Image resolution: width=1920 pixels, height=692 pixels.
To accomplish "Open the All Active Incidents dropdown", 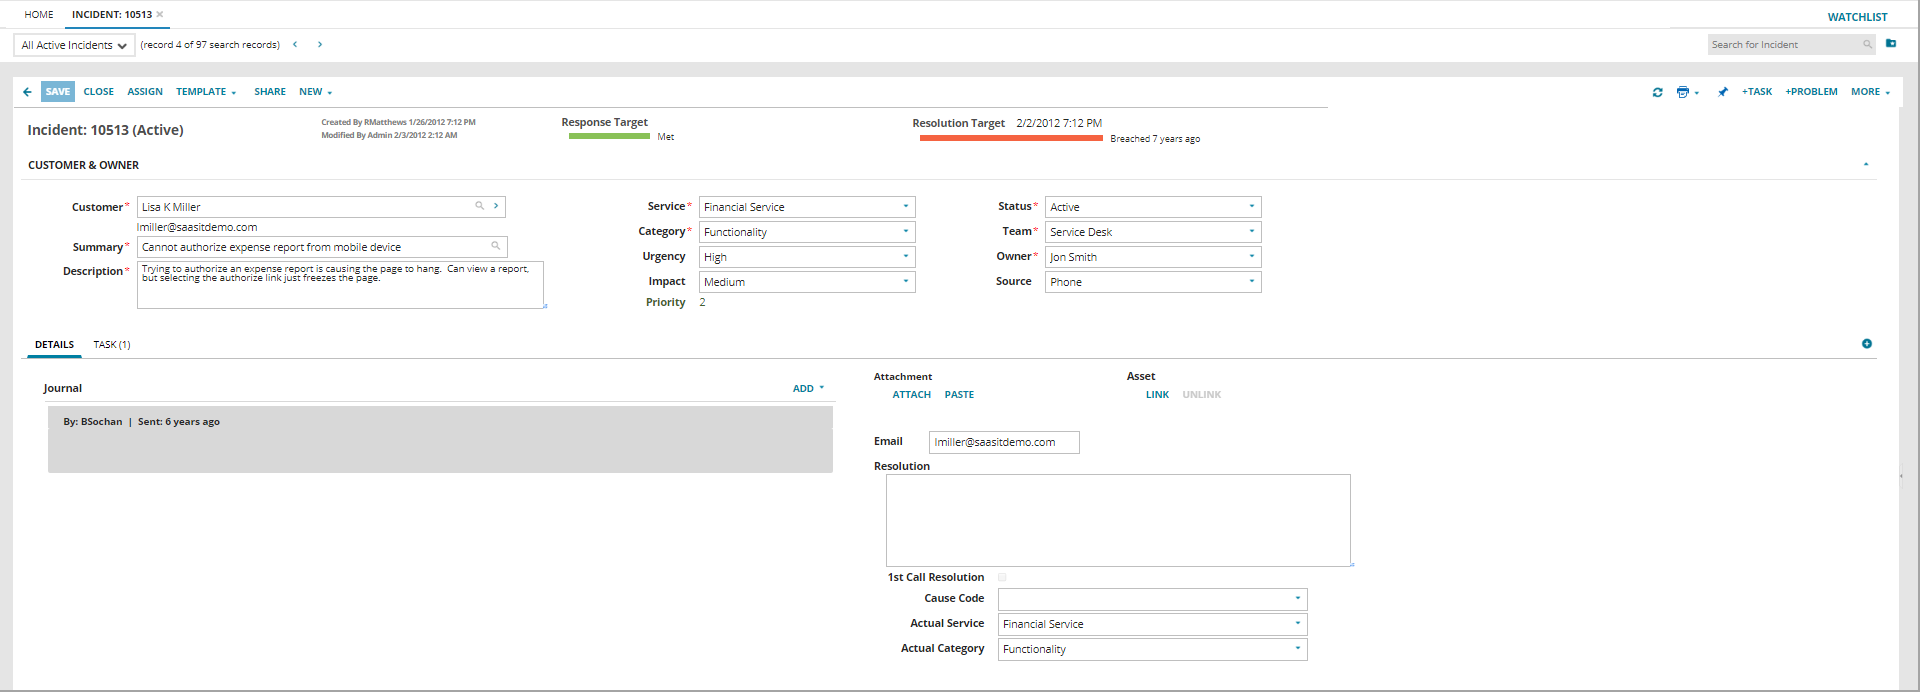I will 74,45.
